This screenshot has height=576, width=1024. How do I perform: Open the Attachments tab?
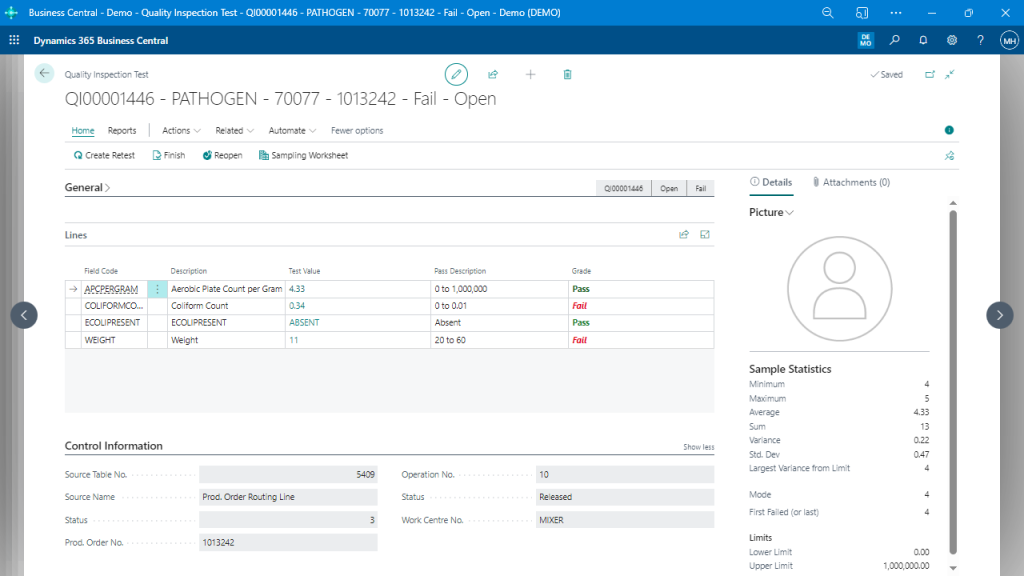pos(851,182)
